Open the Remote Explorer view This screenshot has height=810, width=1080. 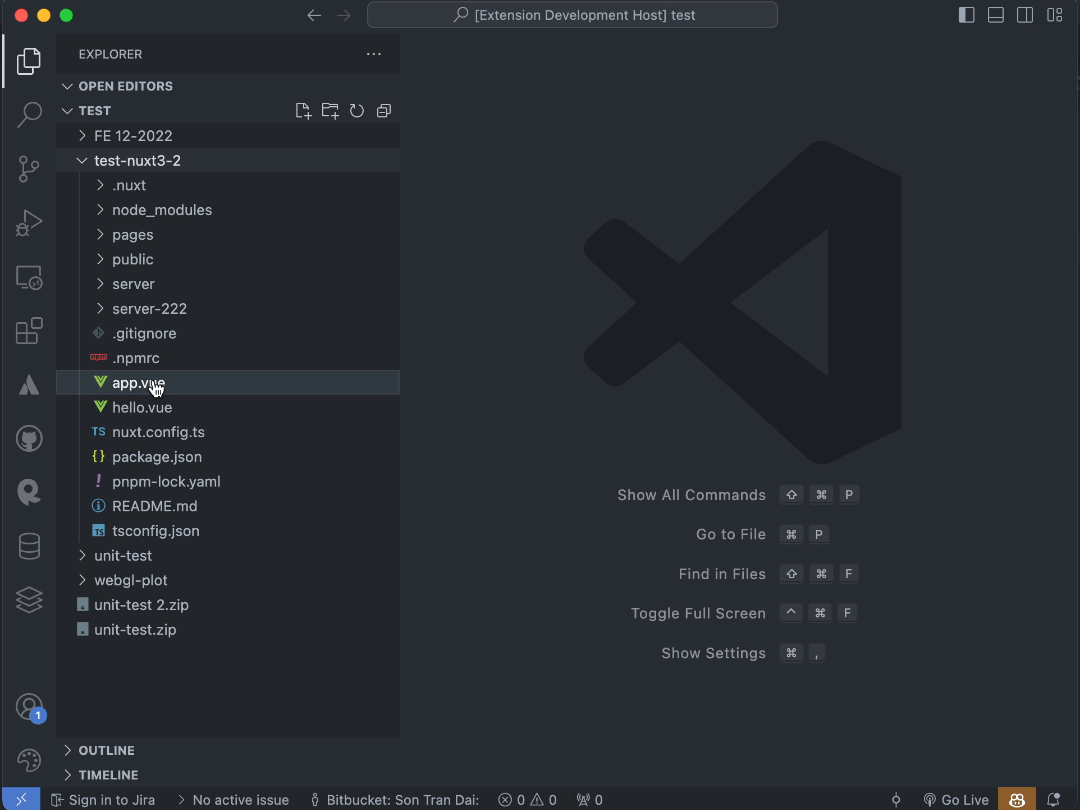point(29,278)
